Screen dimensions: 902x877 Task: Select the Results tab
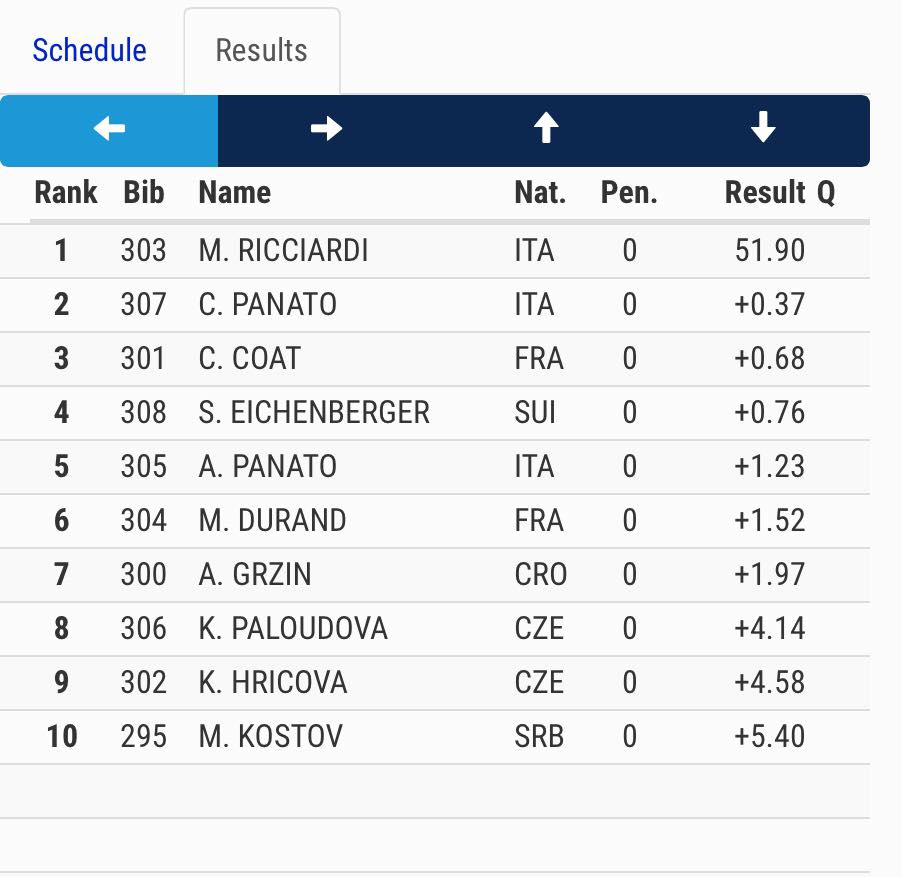click(261, 51)
